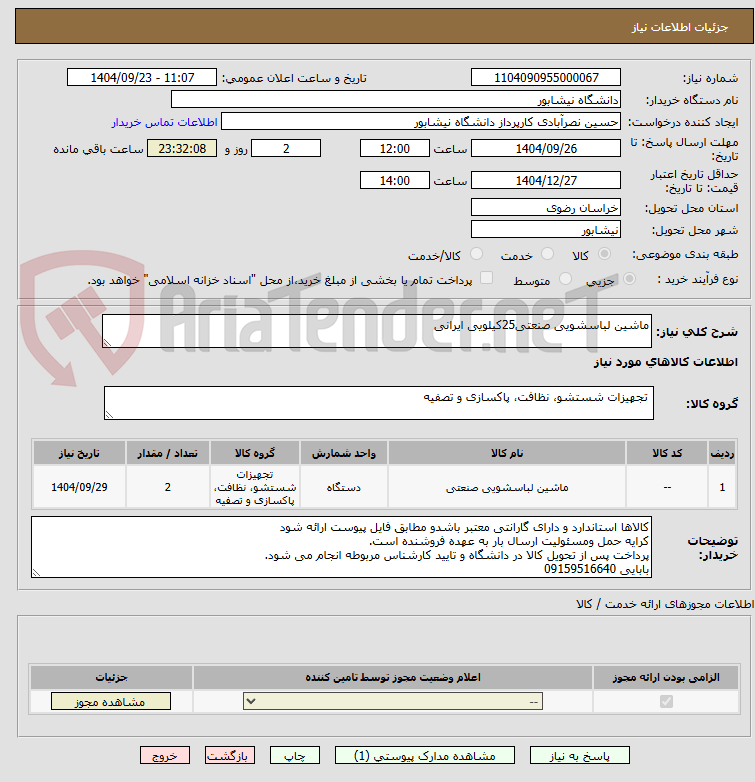The height and width of the screenshot is (782, 755).
Task: Click the ایجاد کننده درخواست field
Action: click(x=421, y=121)
